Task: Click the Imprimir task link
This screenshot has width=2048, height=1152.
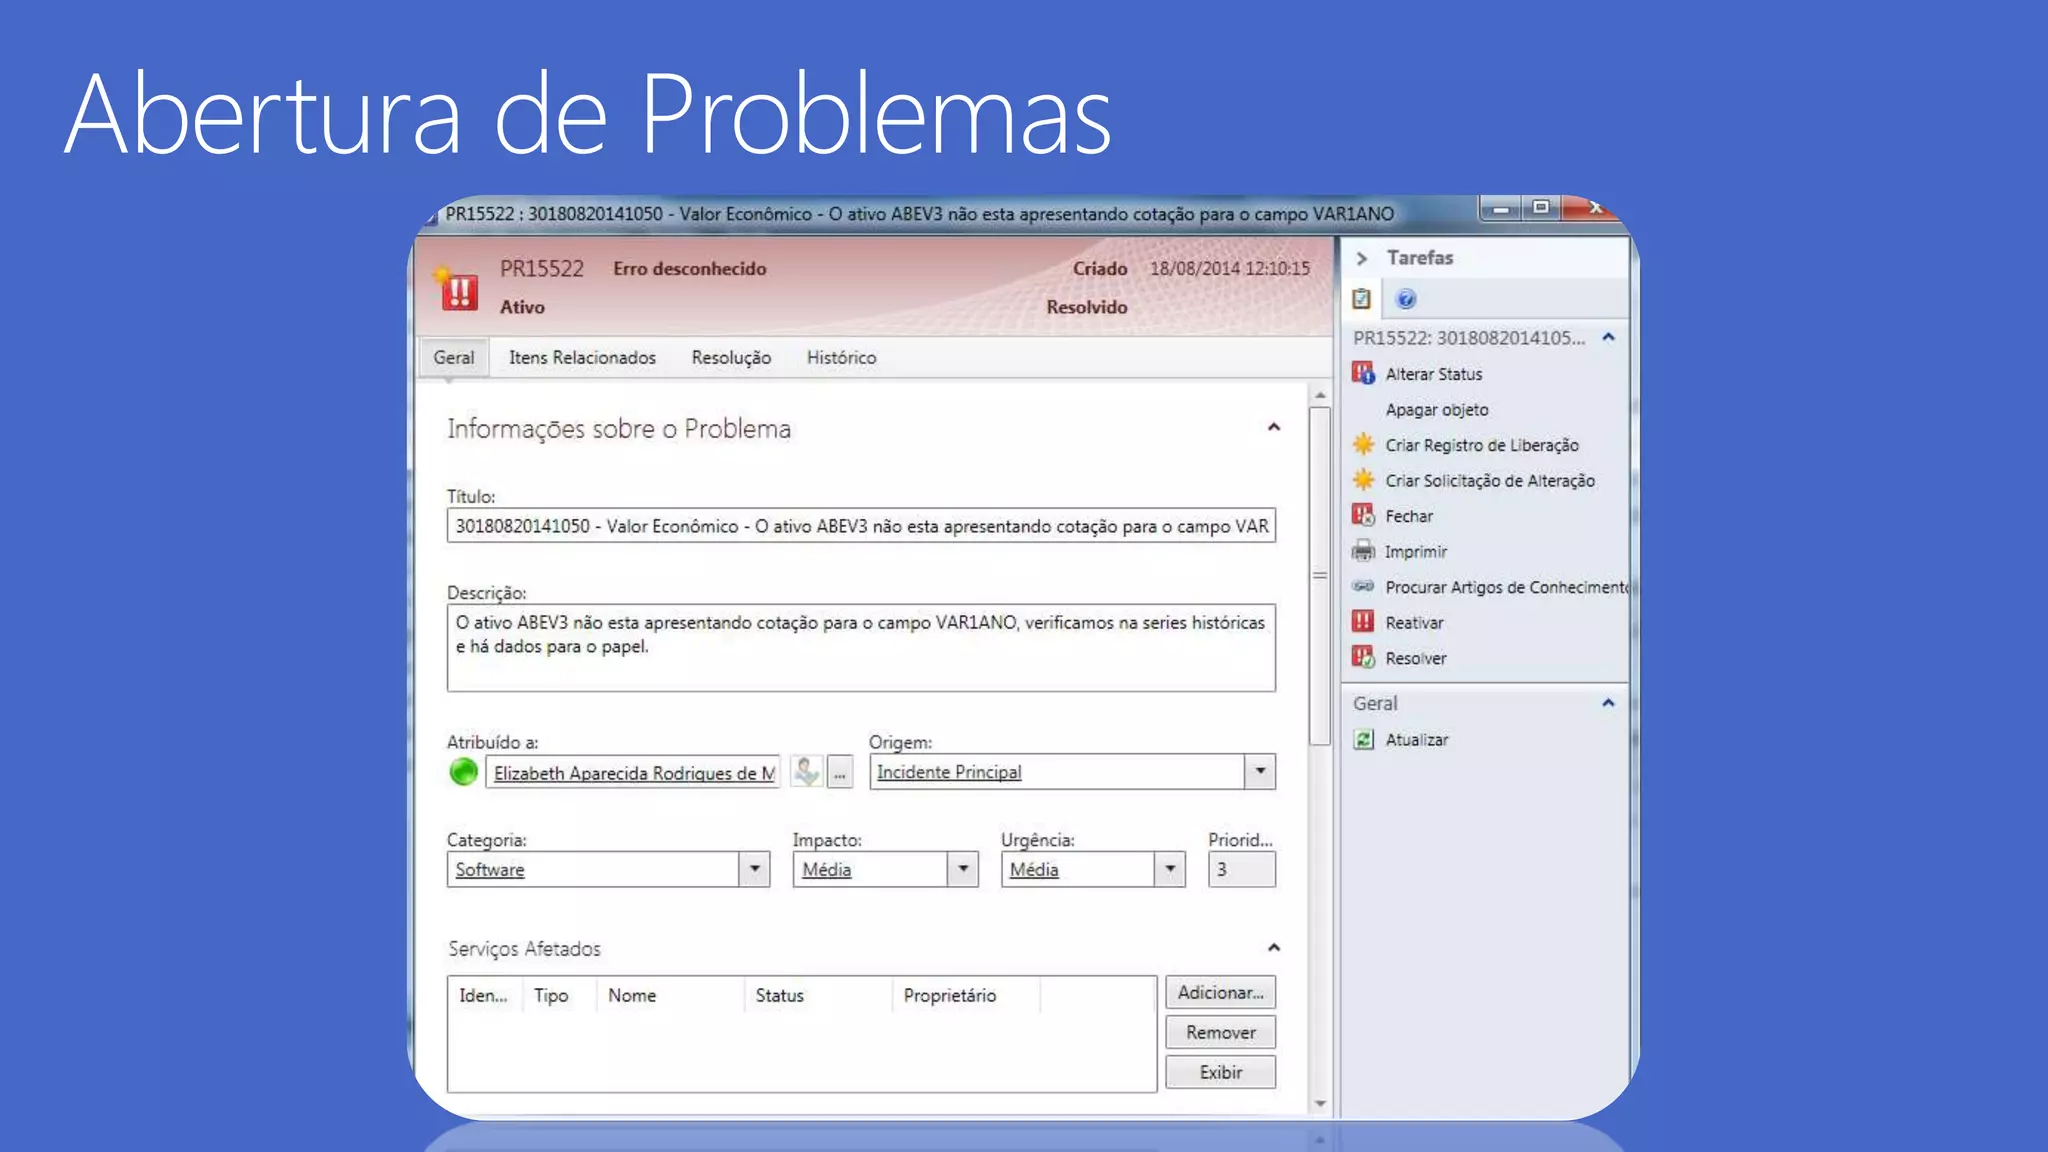Action: 1415,552
